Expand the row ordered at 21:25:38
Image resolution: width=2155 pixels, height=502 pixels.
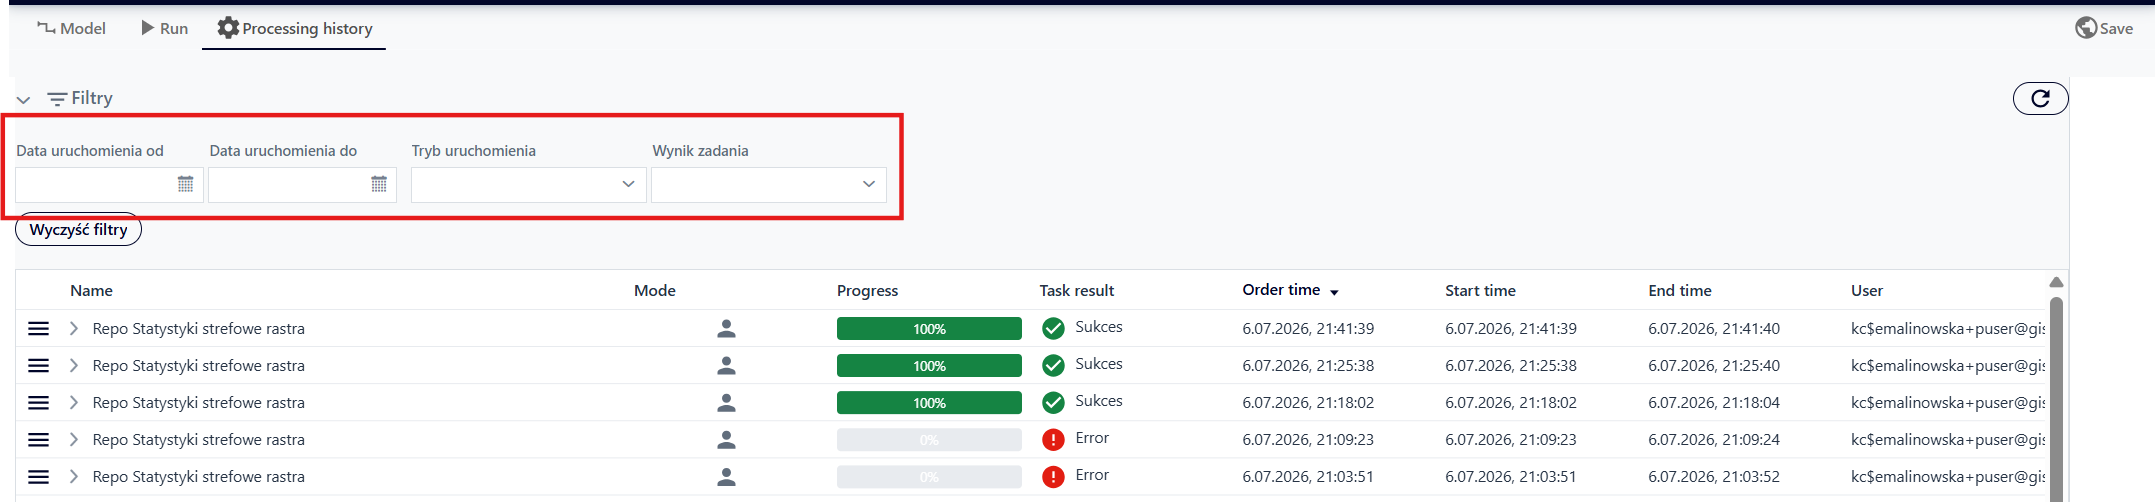click(x=74, y=365)
